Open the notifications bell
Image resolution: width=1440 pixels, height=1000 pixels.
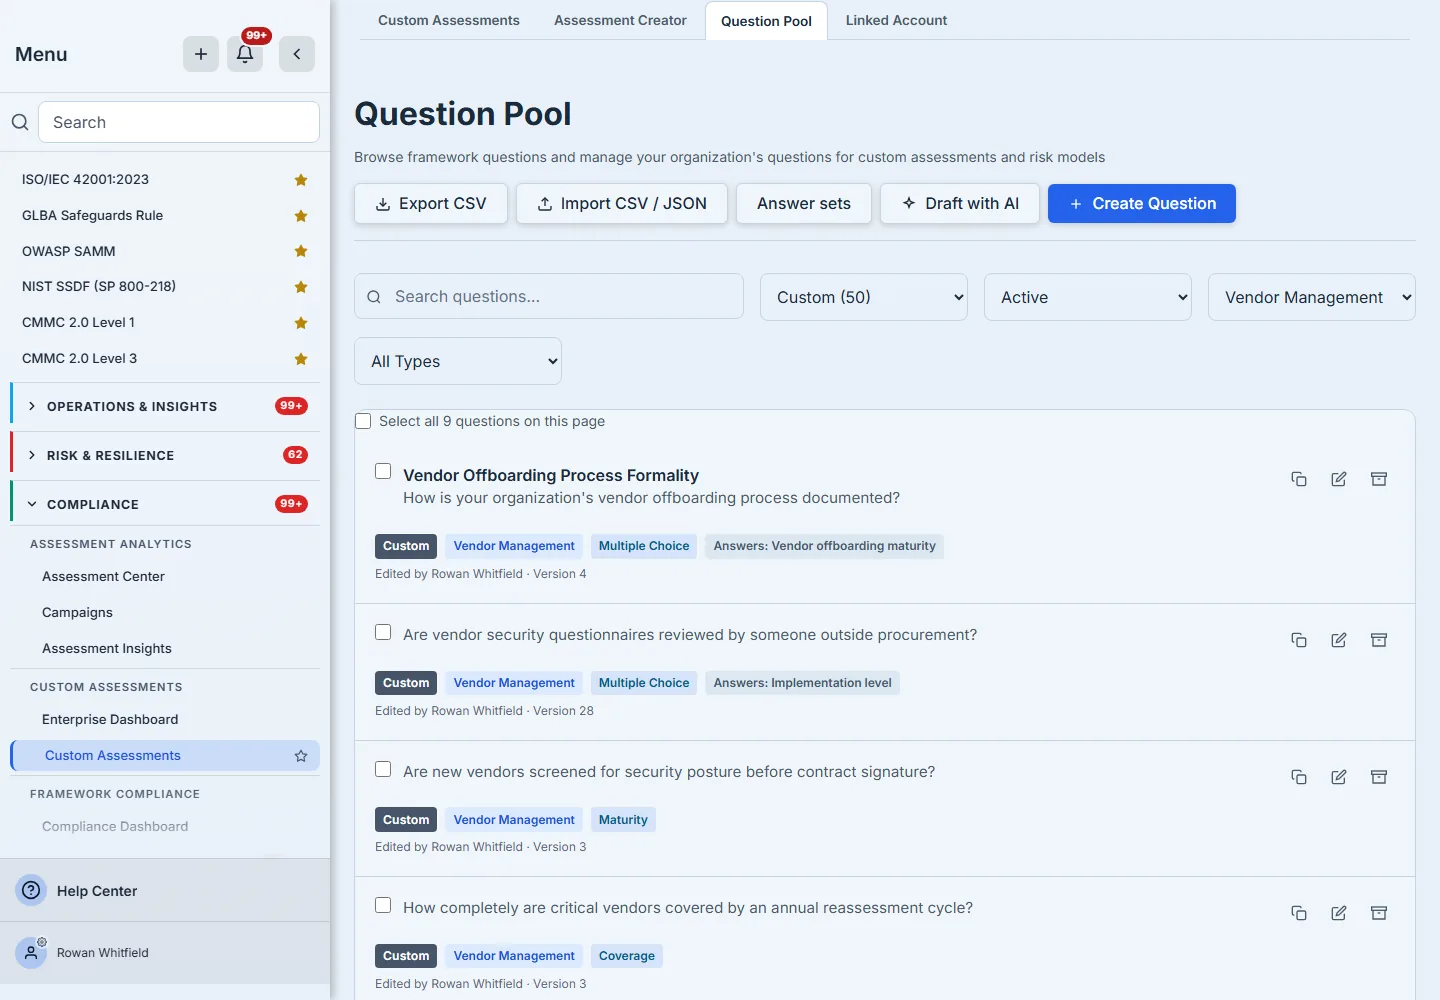(245, 54)
